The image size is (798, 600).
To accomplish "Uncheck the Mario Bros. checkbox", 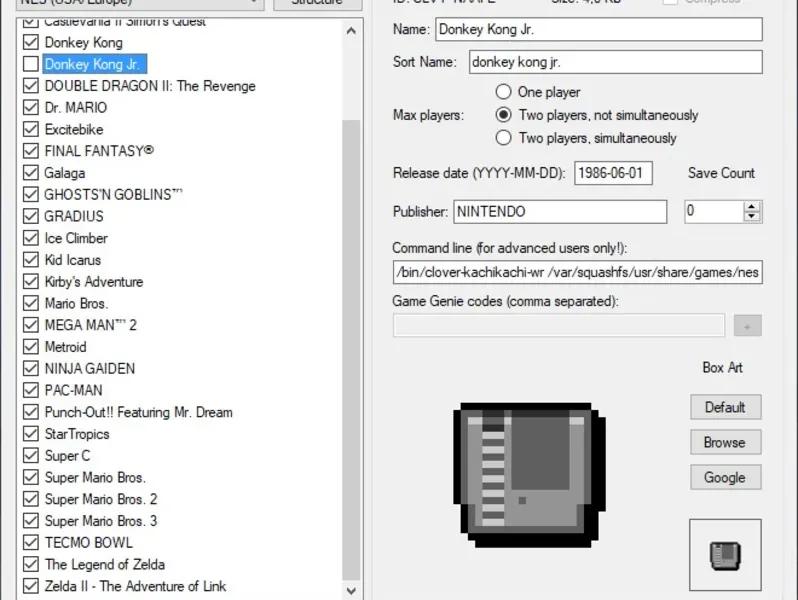I will pyautogui.click(x=31, y=303).
